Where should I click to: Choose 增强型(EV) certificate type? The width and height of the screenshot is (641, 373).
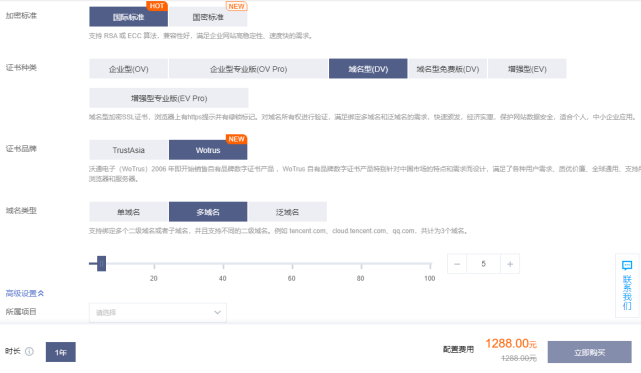[x=527, y=69]
